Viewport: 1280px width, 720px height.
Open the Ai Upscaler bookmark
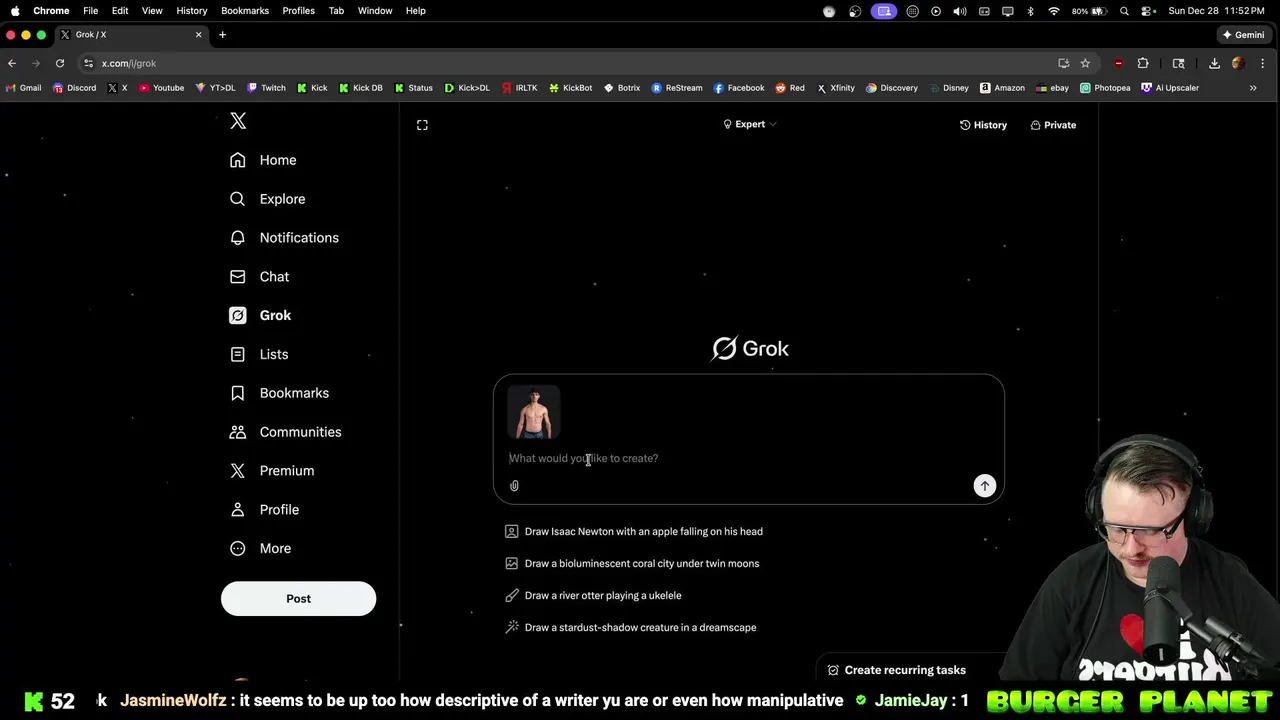[1170, 88]
